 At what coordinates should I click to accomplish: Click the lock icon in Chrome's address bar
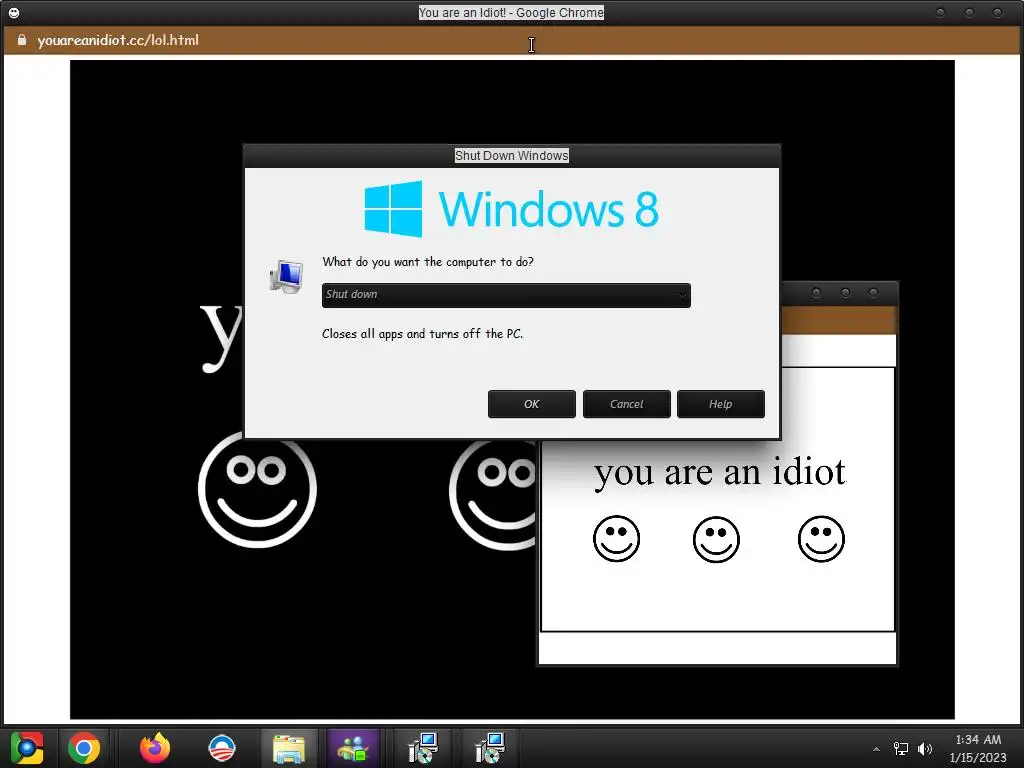pyautogui.click(x=22, y=40)
